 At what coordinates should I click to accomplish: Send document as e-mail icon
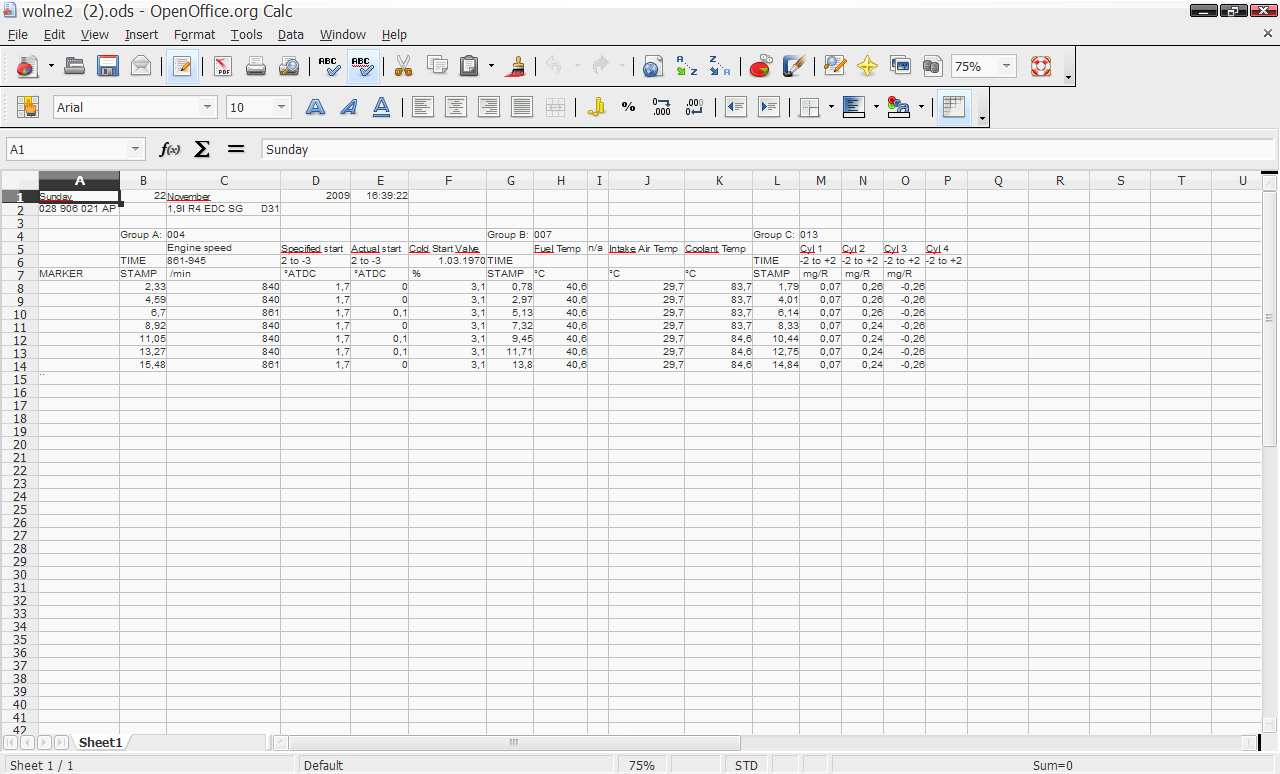[141, 67]
